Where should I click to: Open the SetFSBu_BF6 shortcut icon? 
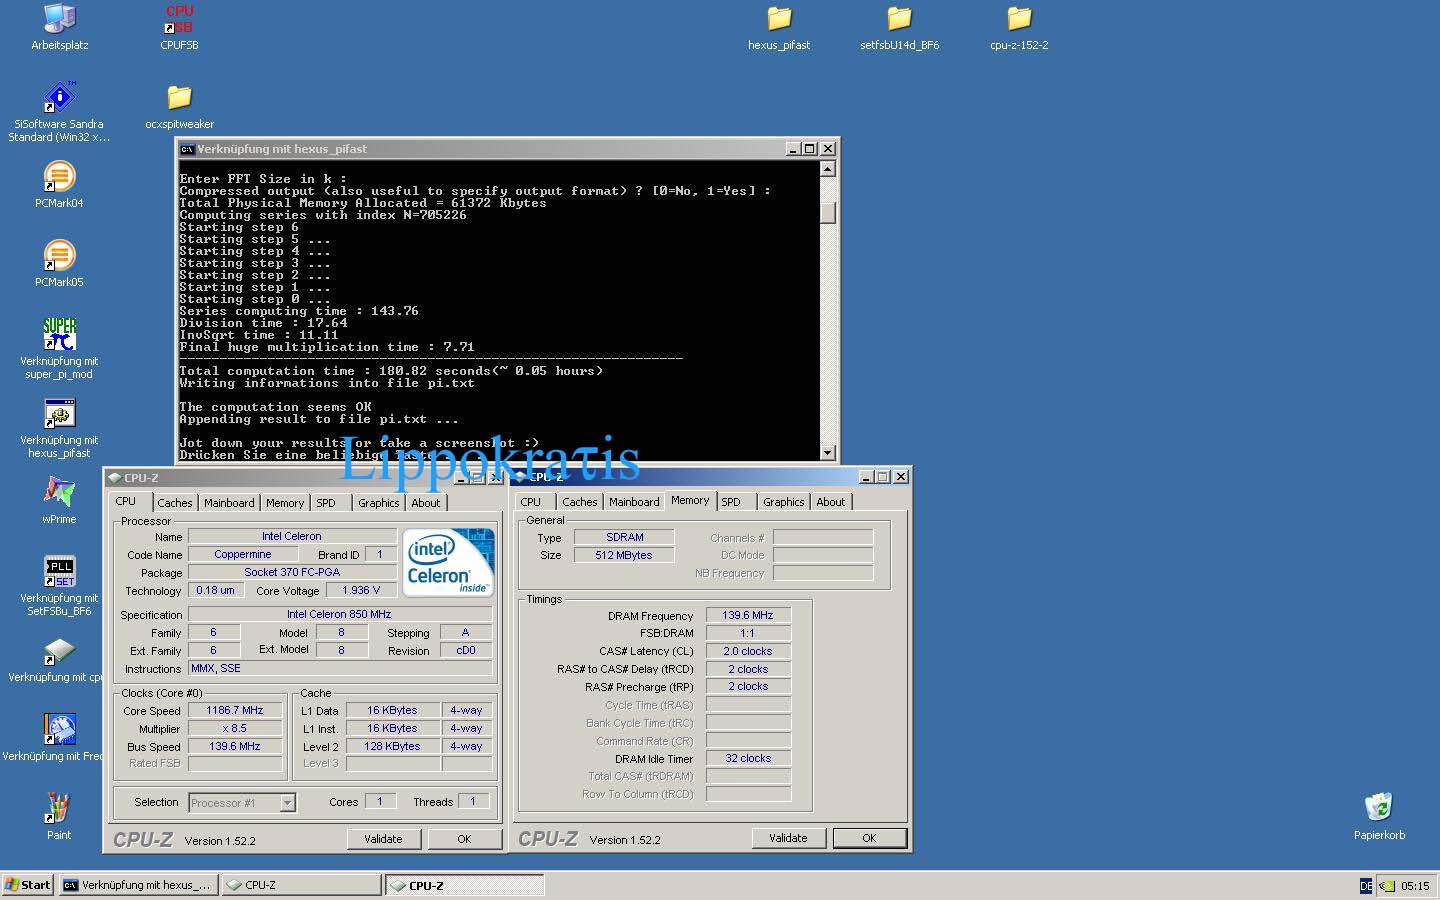point(59,572)
